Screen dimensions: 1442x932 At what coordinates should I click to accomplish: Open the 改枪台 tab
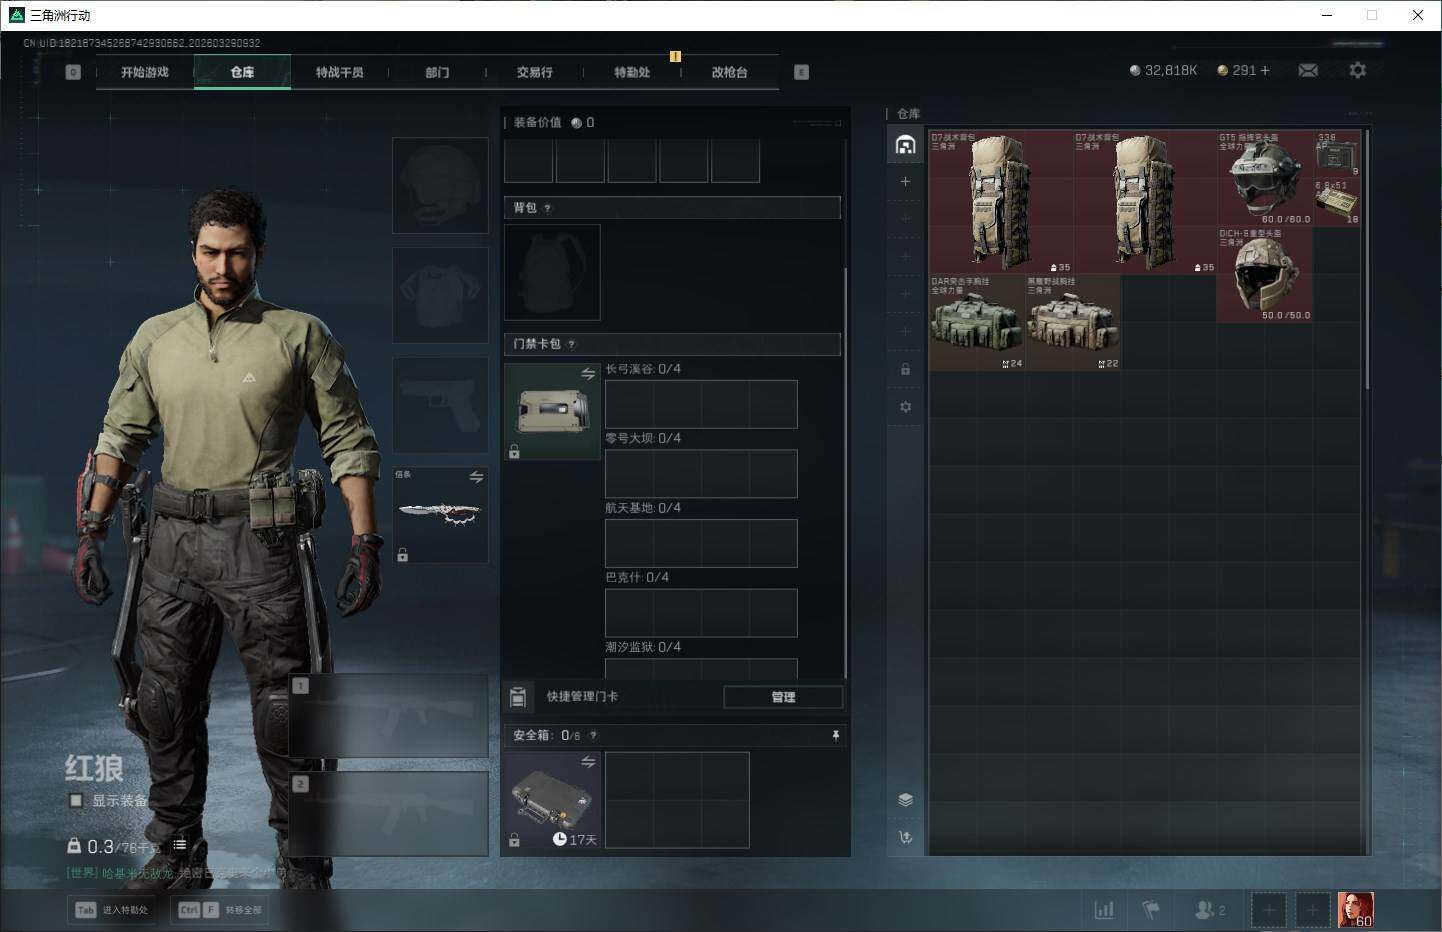click(x=730, y=72)
